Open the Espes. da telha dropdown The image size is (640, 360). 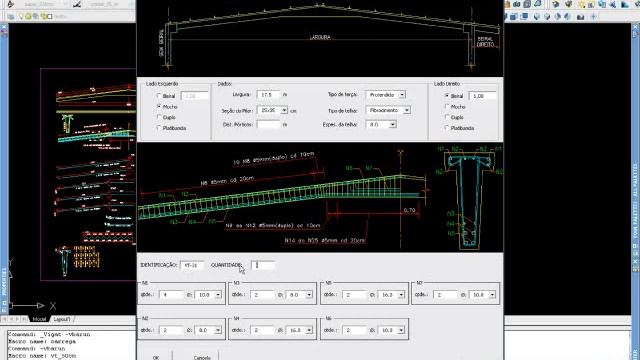click(x=393, y=124)
